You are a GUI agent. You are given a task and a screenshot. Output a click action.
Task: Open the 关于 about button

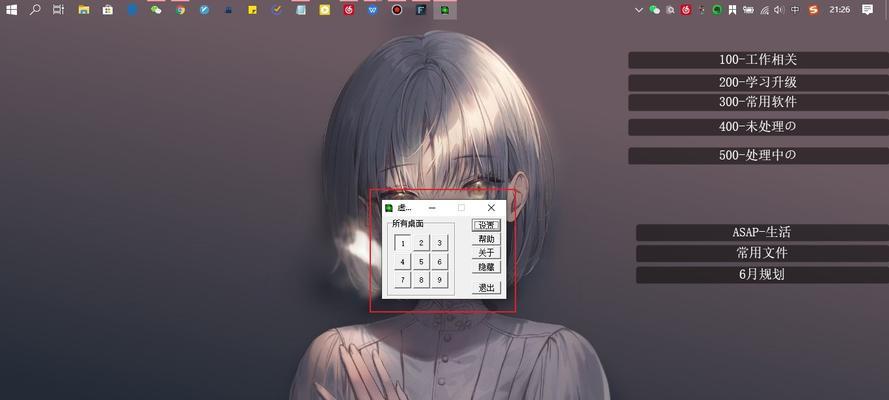pos(486,253)
